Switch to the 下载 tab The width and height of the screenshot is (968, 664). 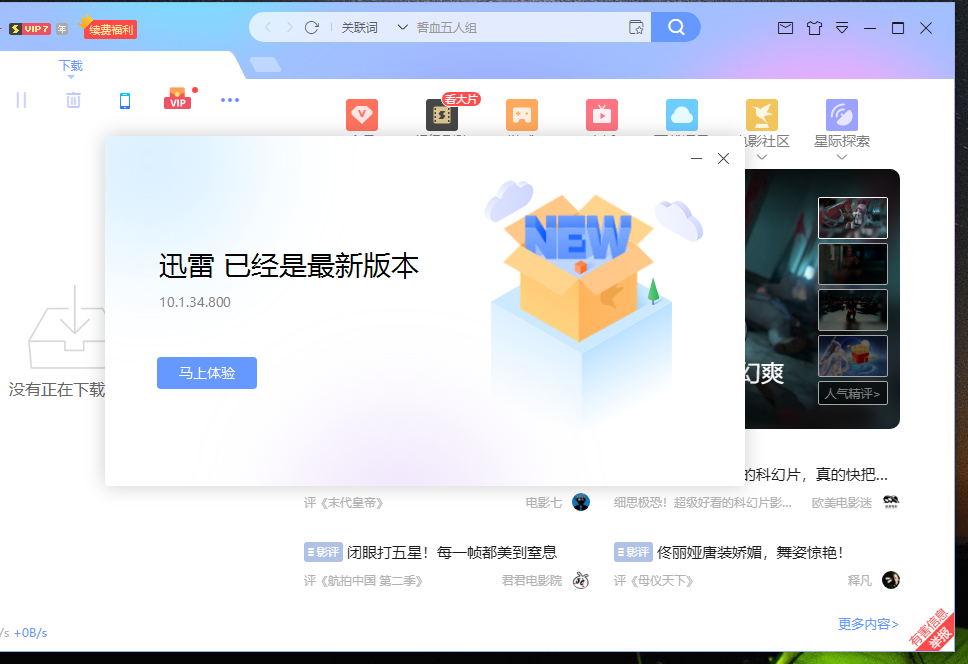(70, 64)
